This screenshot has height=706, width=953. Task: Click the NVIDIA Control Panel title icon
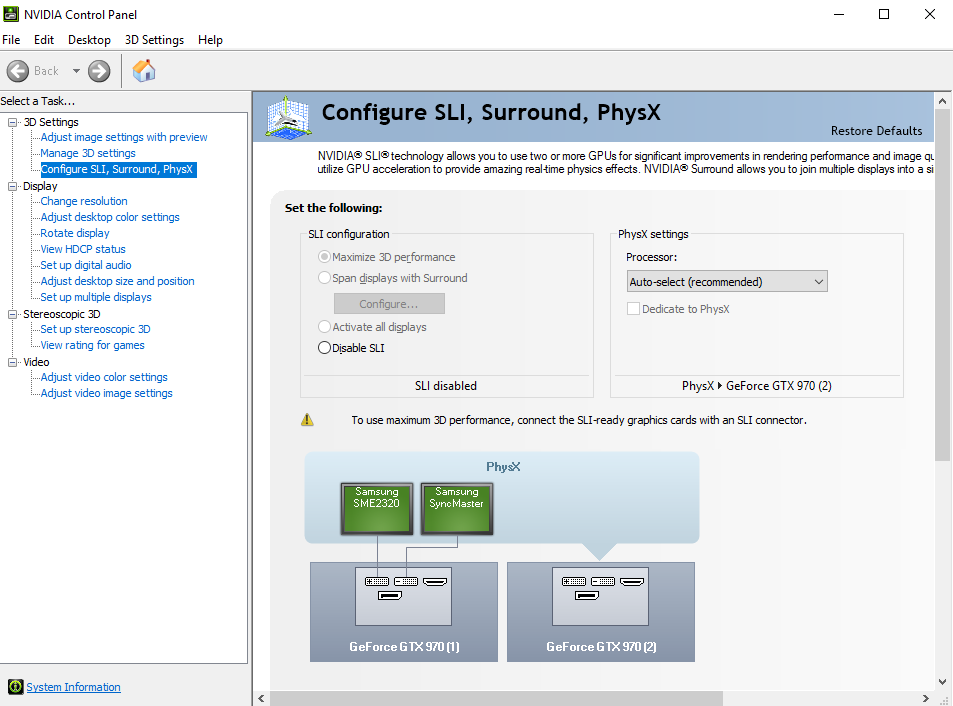[11, 14]
